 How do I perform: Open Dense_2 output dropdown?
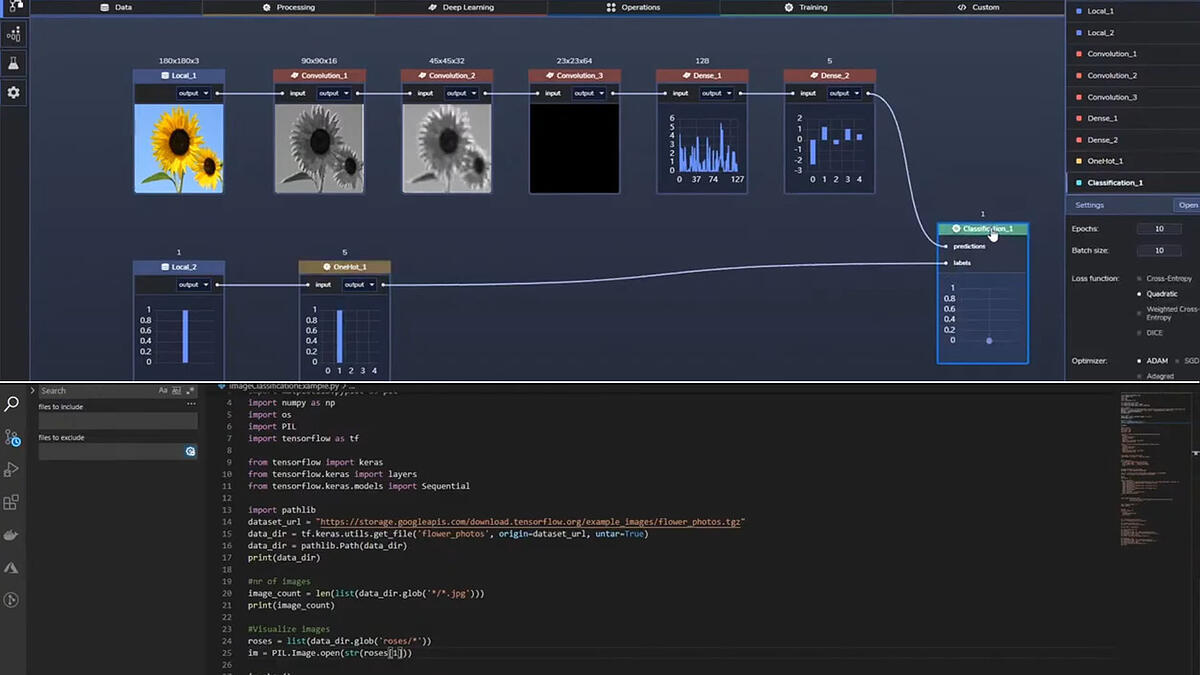click(x=844, y=93)
